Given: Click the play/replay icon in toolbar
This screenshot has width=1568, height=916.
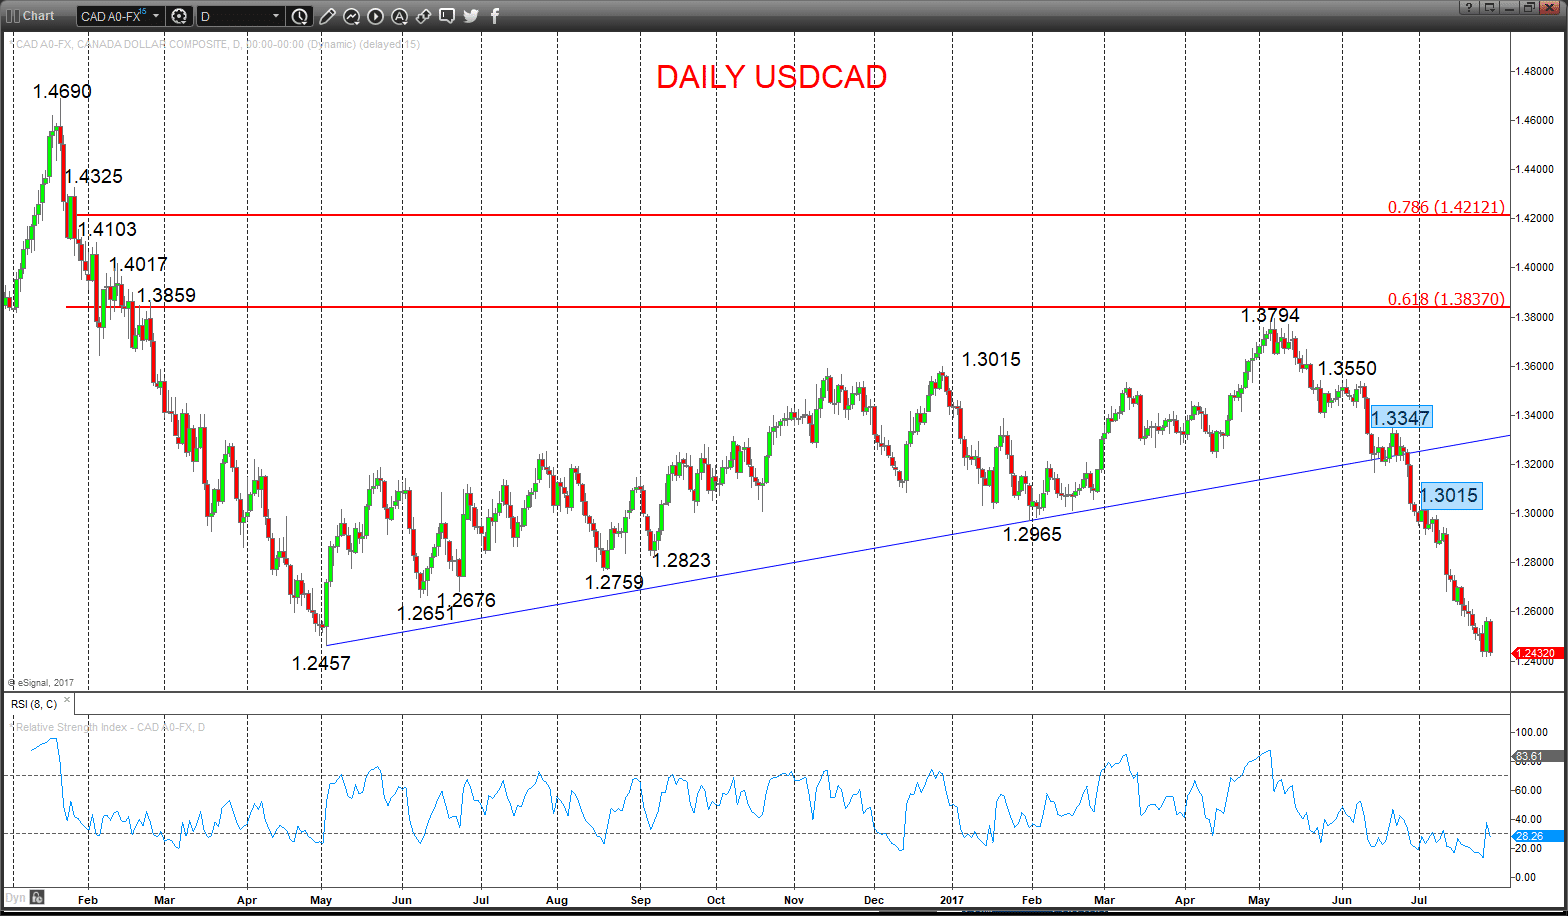Looking at the screenshot, I should tap(375, 16).
